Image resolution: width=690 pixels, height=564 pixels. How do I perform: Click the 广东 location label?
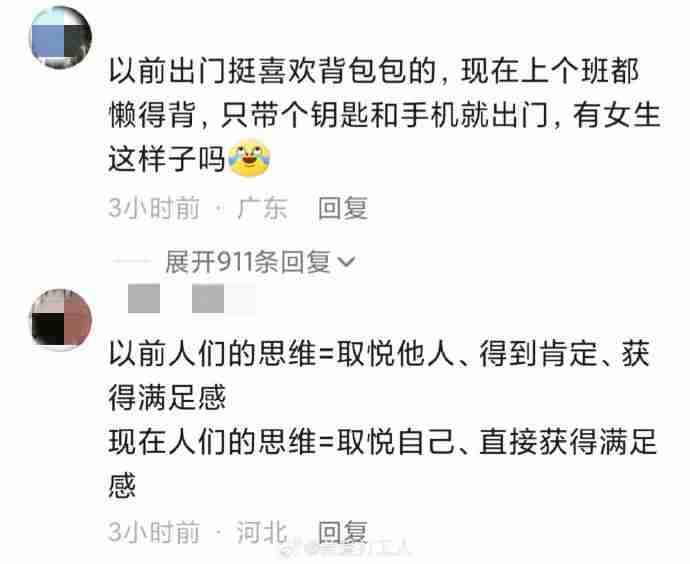(x=262, y=208)
